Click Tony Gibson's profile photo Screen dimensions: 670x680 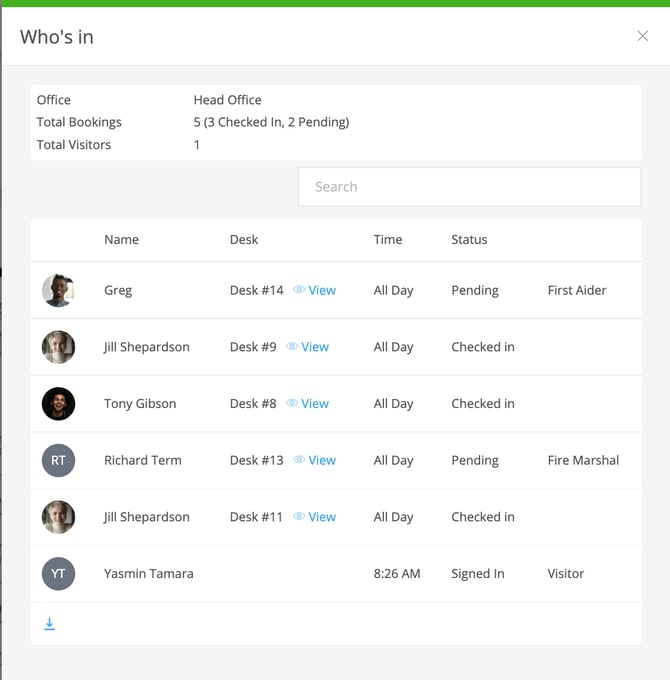(58, 404)
